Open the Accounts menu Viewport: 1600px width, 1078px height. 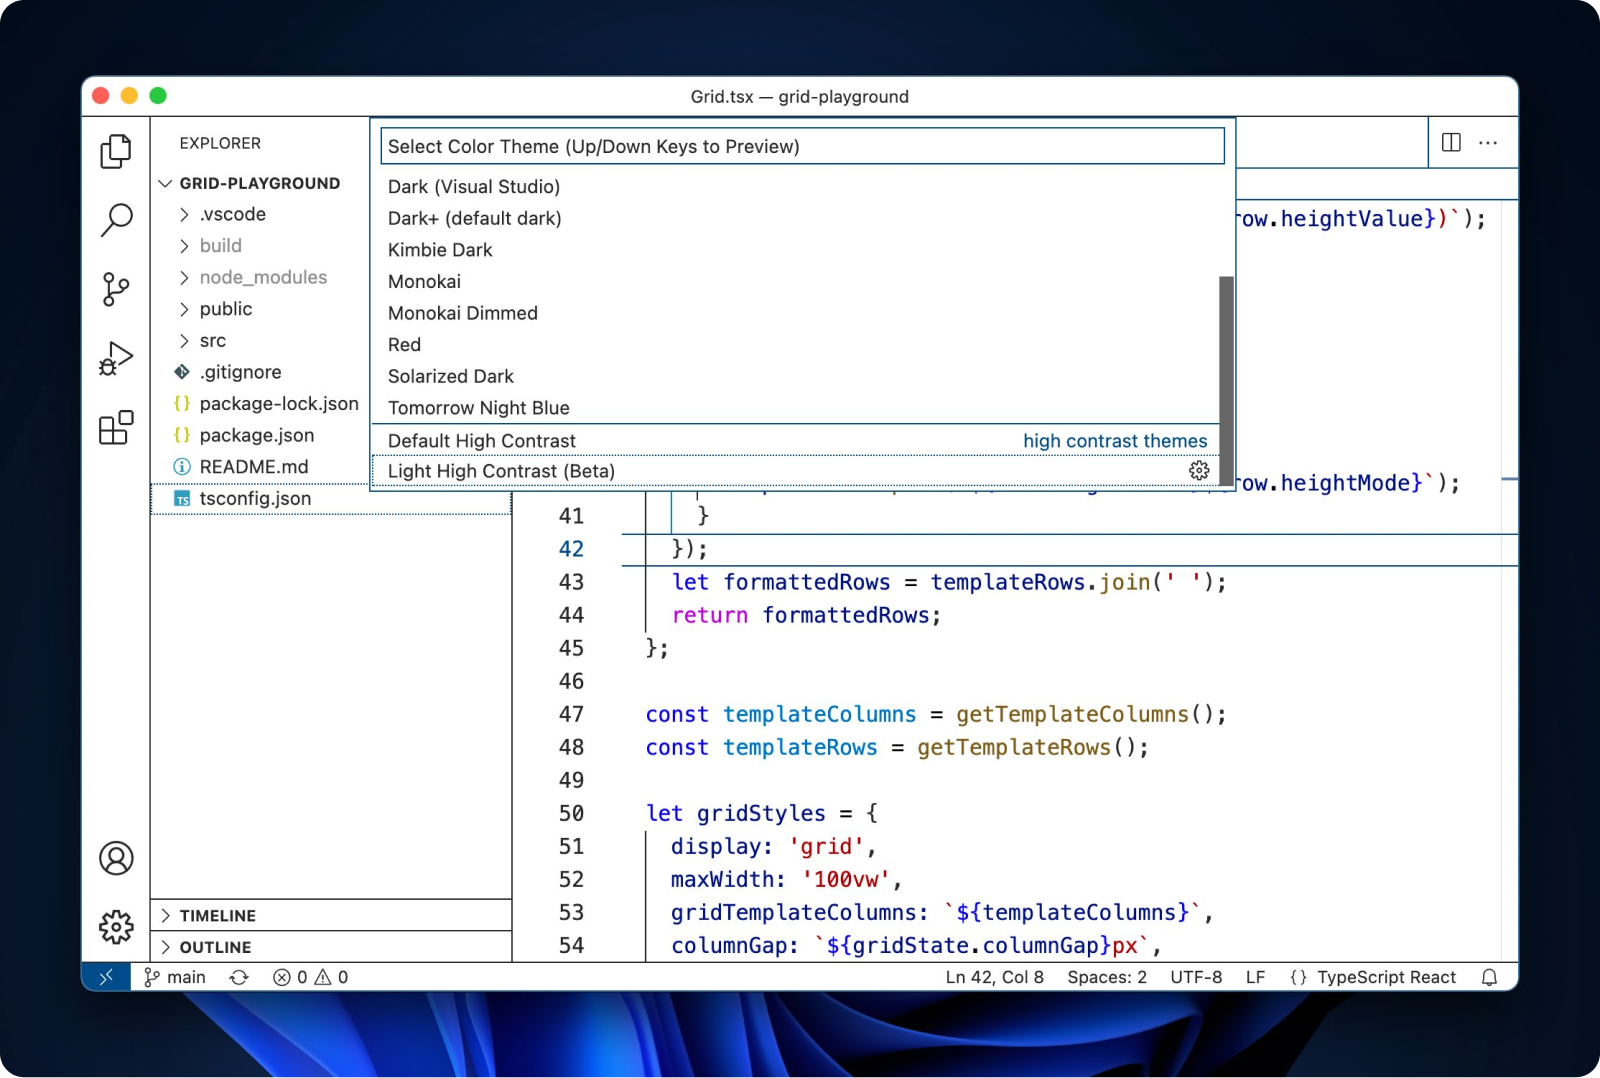[116, 858]
